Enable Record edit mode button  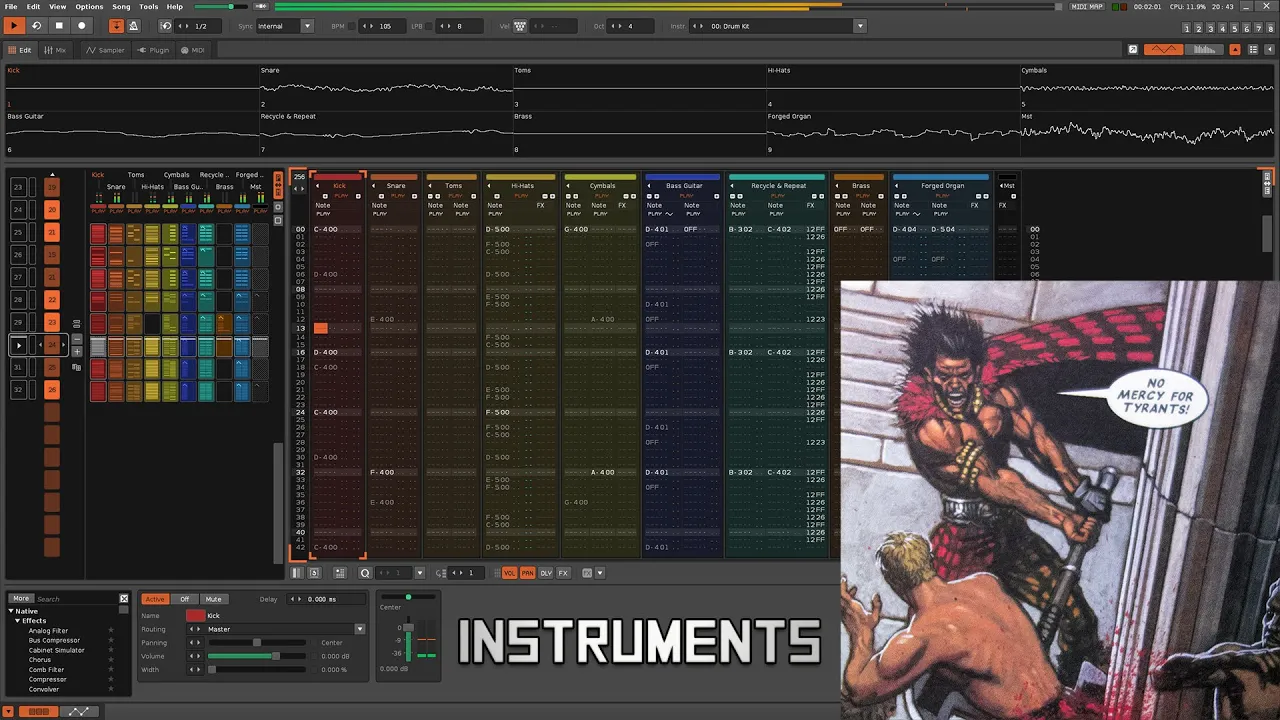(82, 26)
